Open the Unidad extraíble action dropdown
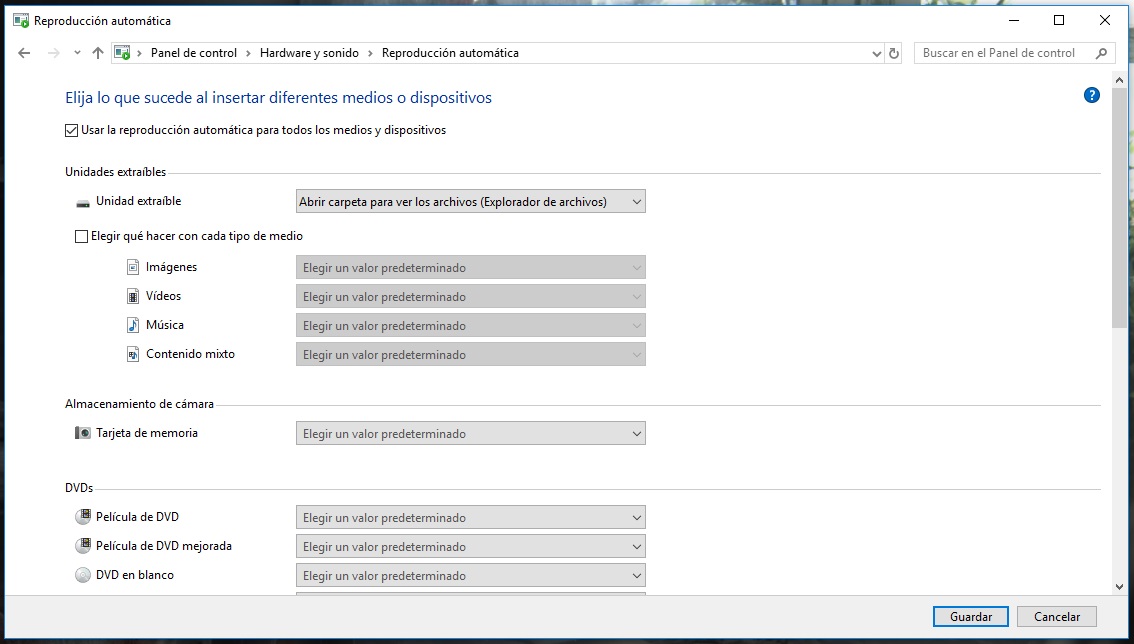This screenshot has height=644, width=1134. [x=470, y=202]
